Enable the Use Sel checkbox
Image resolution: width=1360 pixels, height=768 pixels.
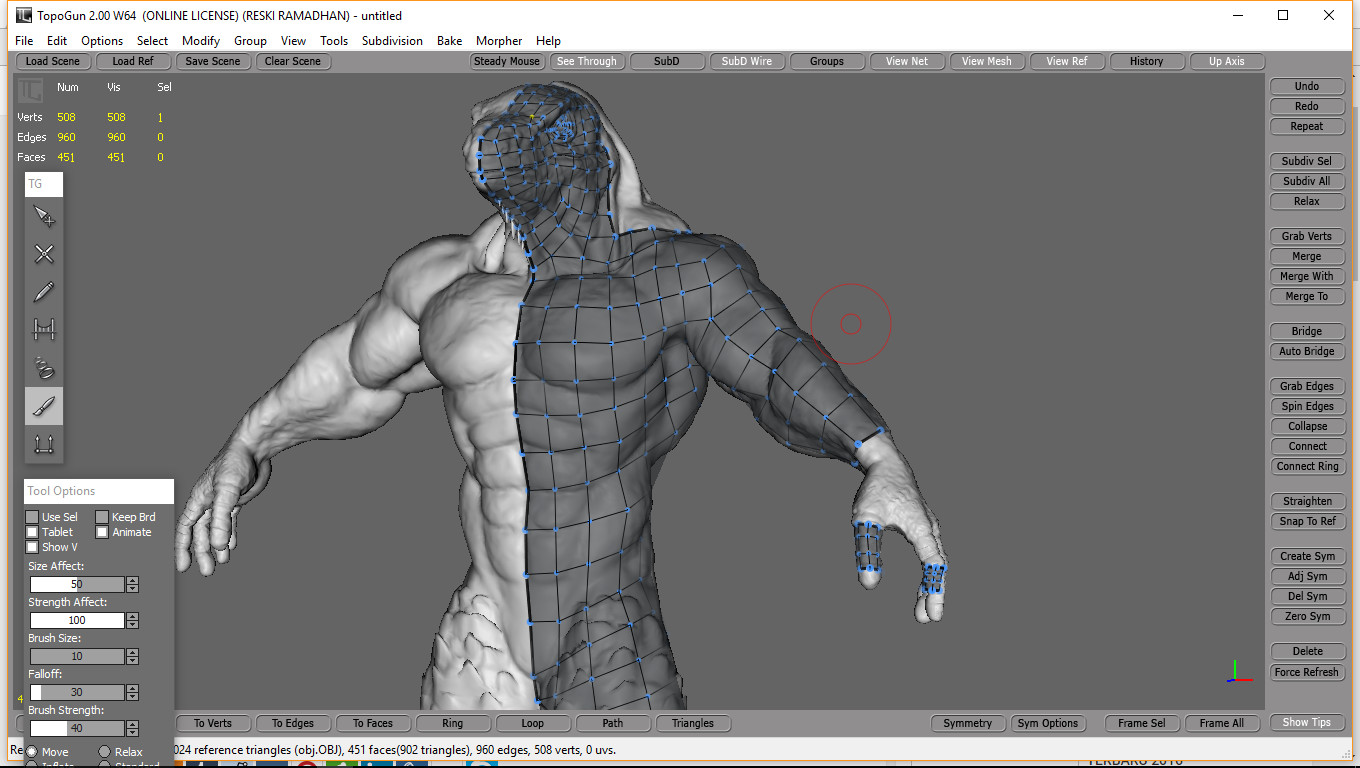coord(32,517)
